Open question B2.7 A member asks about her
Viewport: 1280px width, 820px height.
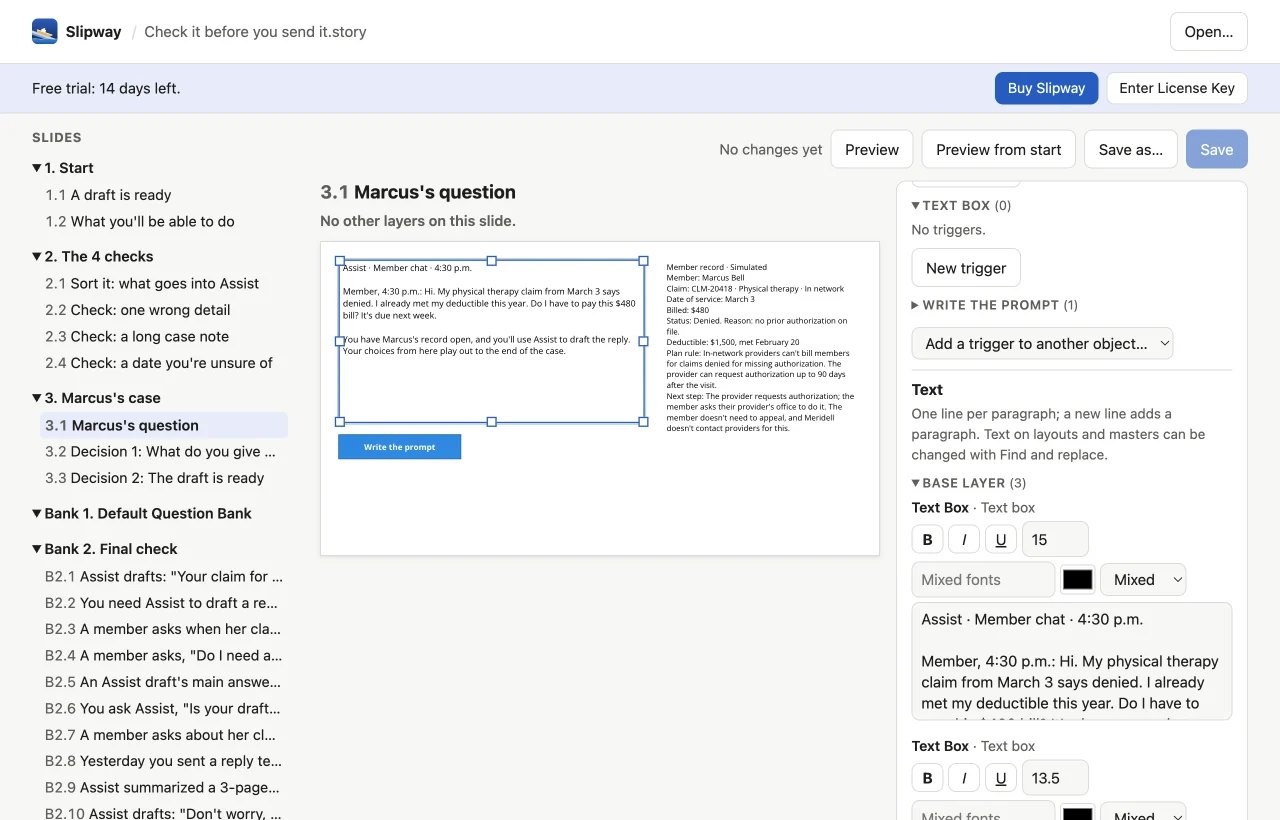(x=164, y=735)
